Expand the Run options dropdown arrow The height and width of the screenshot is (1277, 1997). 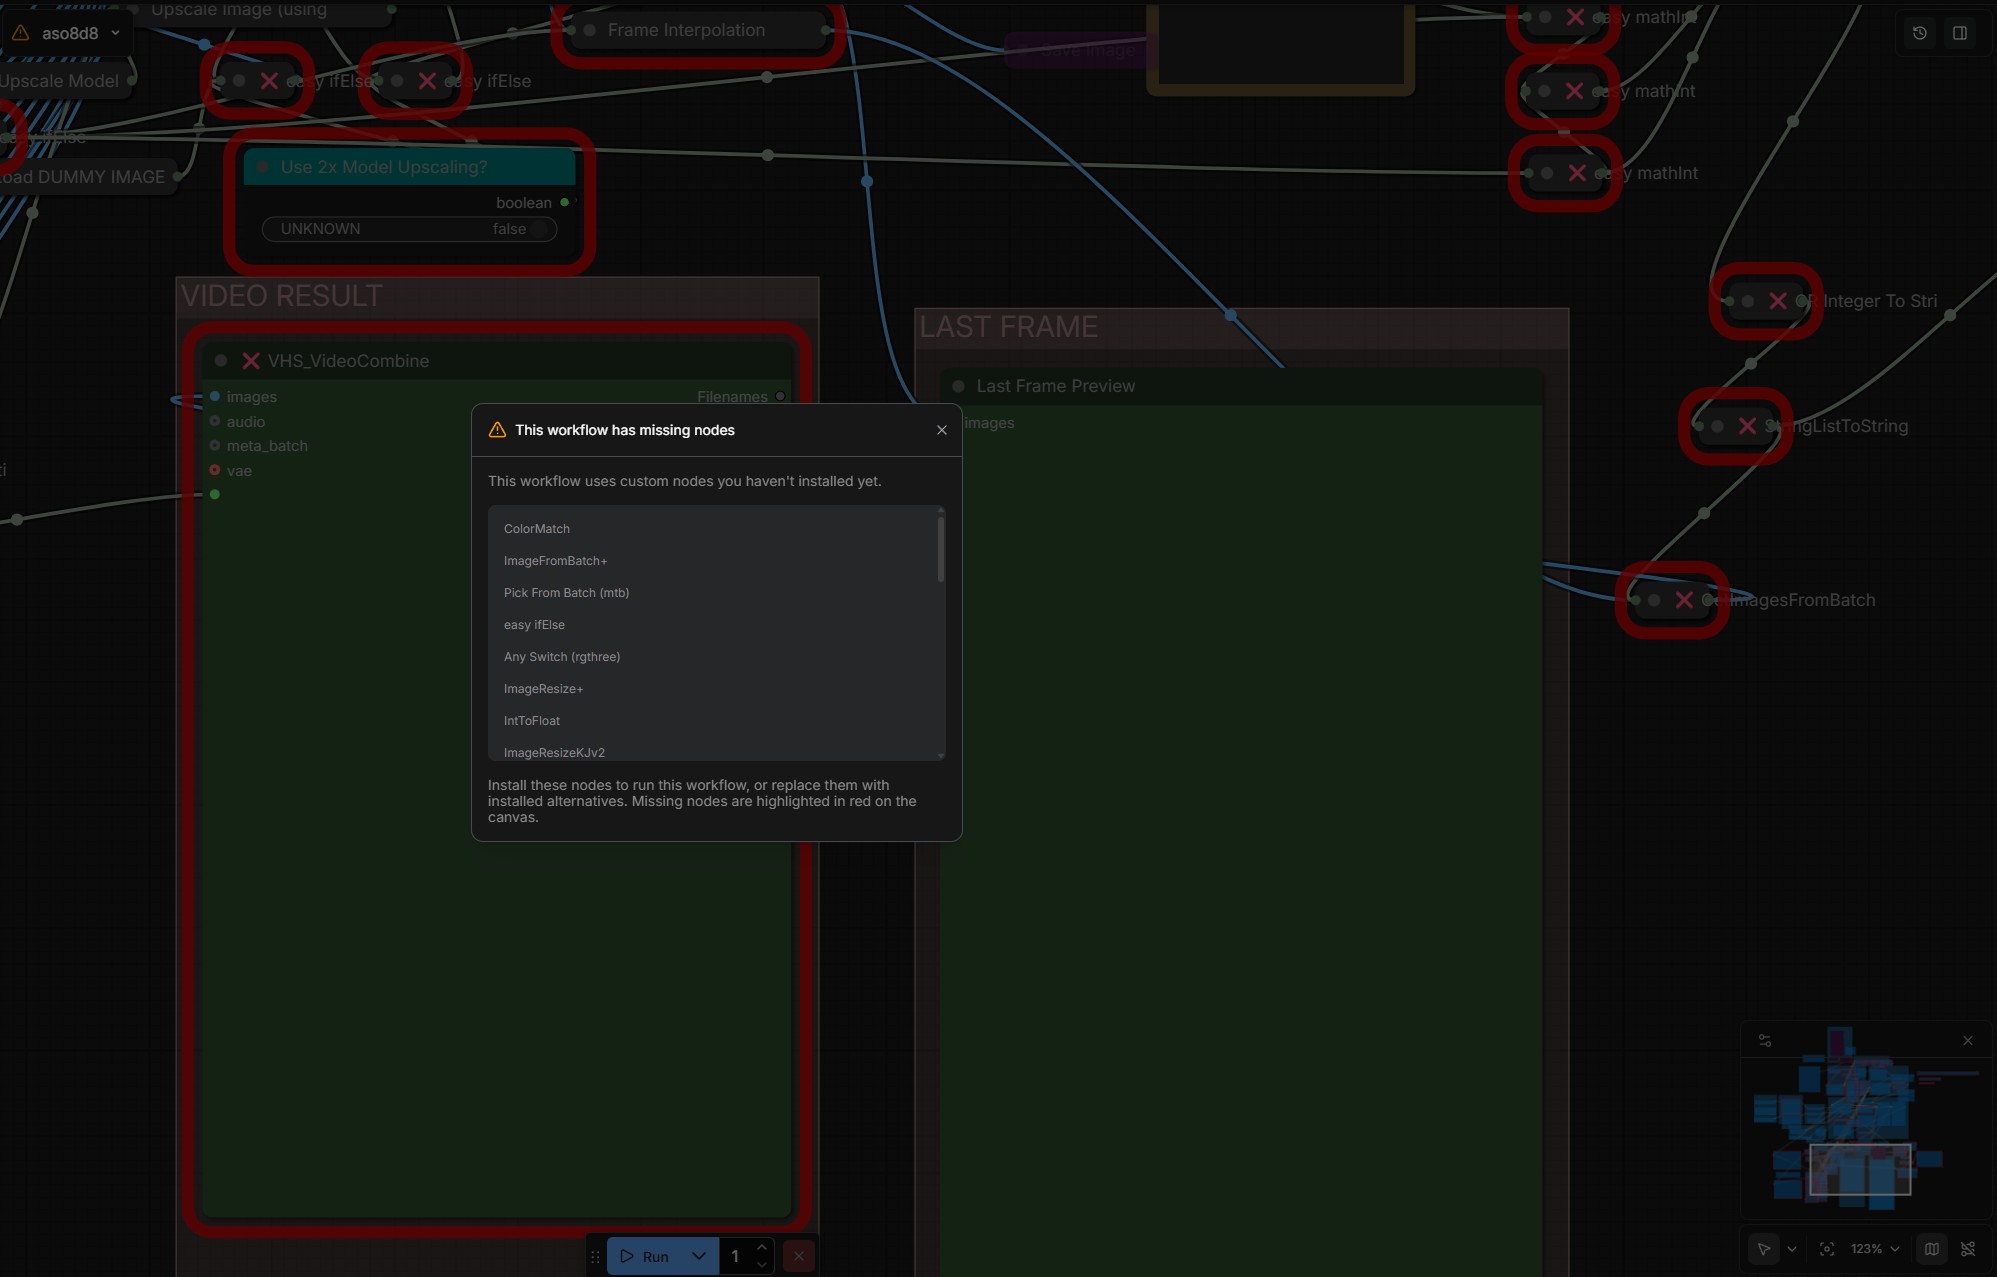699,1256
